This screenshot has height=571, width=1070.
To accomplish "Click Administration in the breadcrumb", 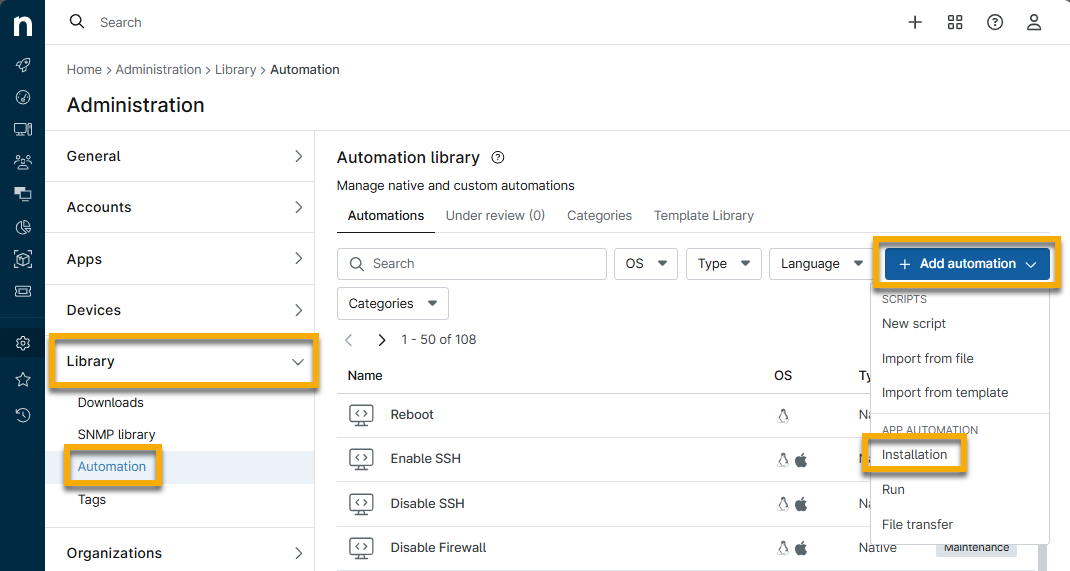I will [x=158, y=70].
